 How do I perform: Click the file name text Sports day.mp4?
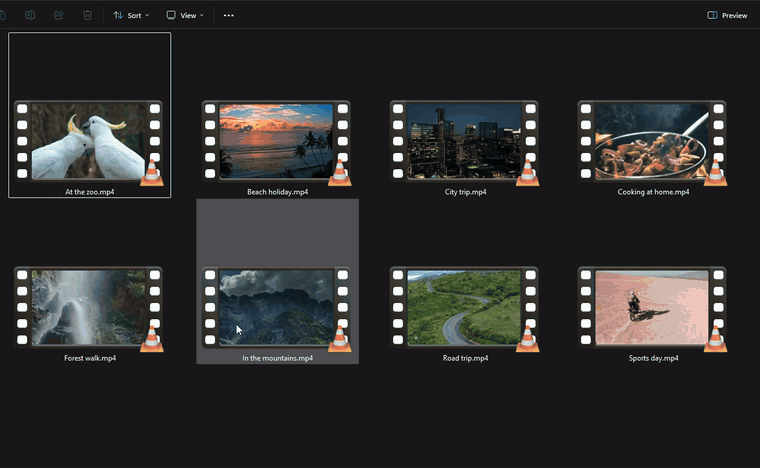(x=653, y=358)
